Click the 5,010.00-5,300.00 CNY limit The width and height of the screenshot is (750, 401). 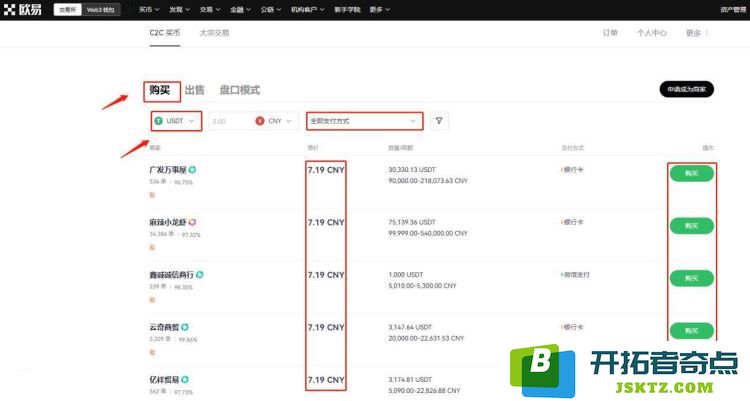pyautogui.click(x=422, y=286)
